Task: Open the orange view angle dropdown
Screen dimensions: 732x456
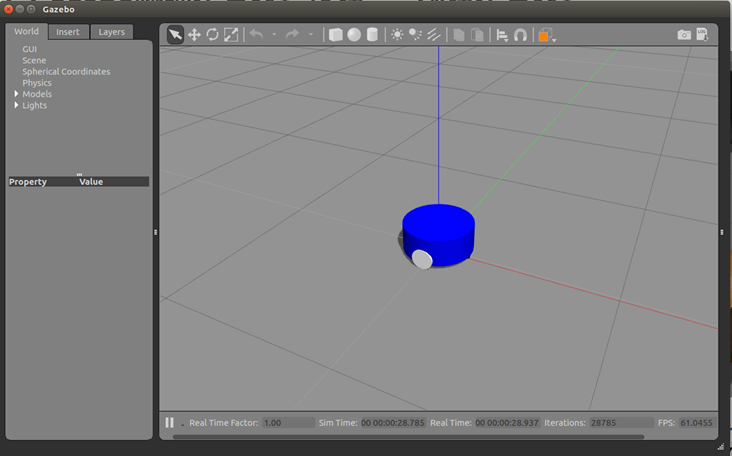Action: (x=547, y=35)
